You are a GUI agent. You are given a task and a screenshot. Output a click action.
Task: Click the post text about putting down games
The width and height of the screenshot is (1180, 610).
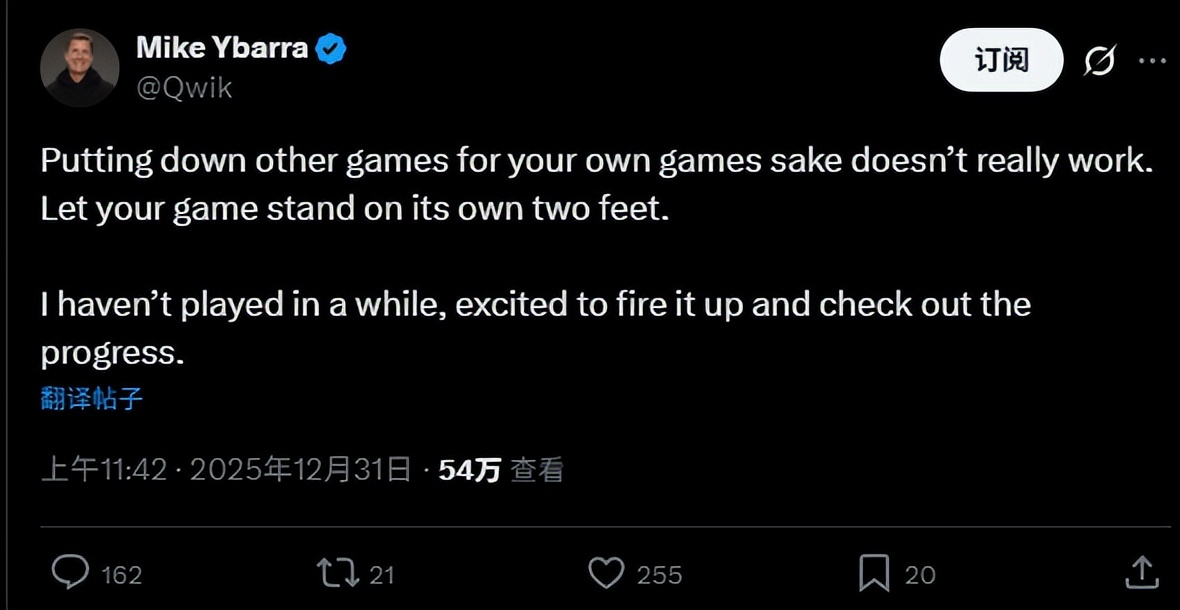(597, 187)
